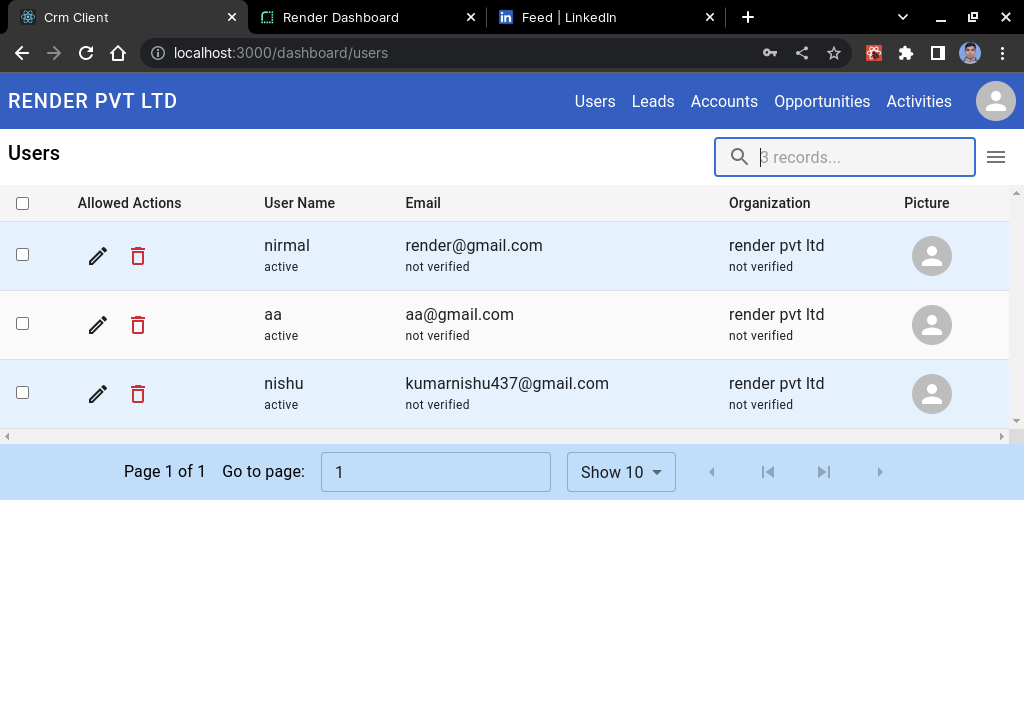The image size is (1024, 720).
Task: Go back in browser history
Action: (x=22, y=53)
